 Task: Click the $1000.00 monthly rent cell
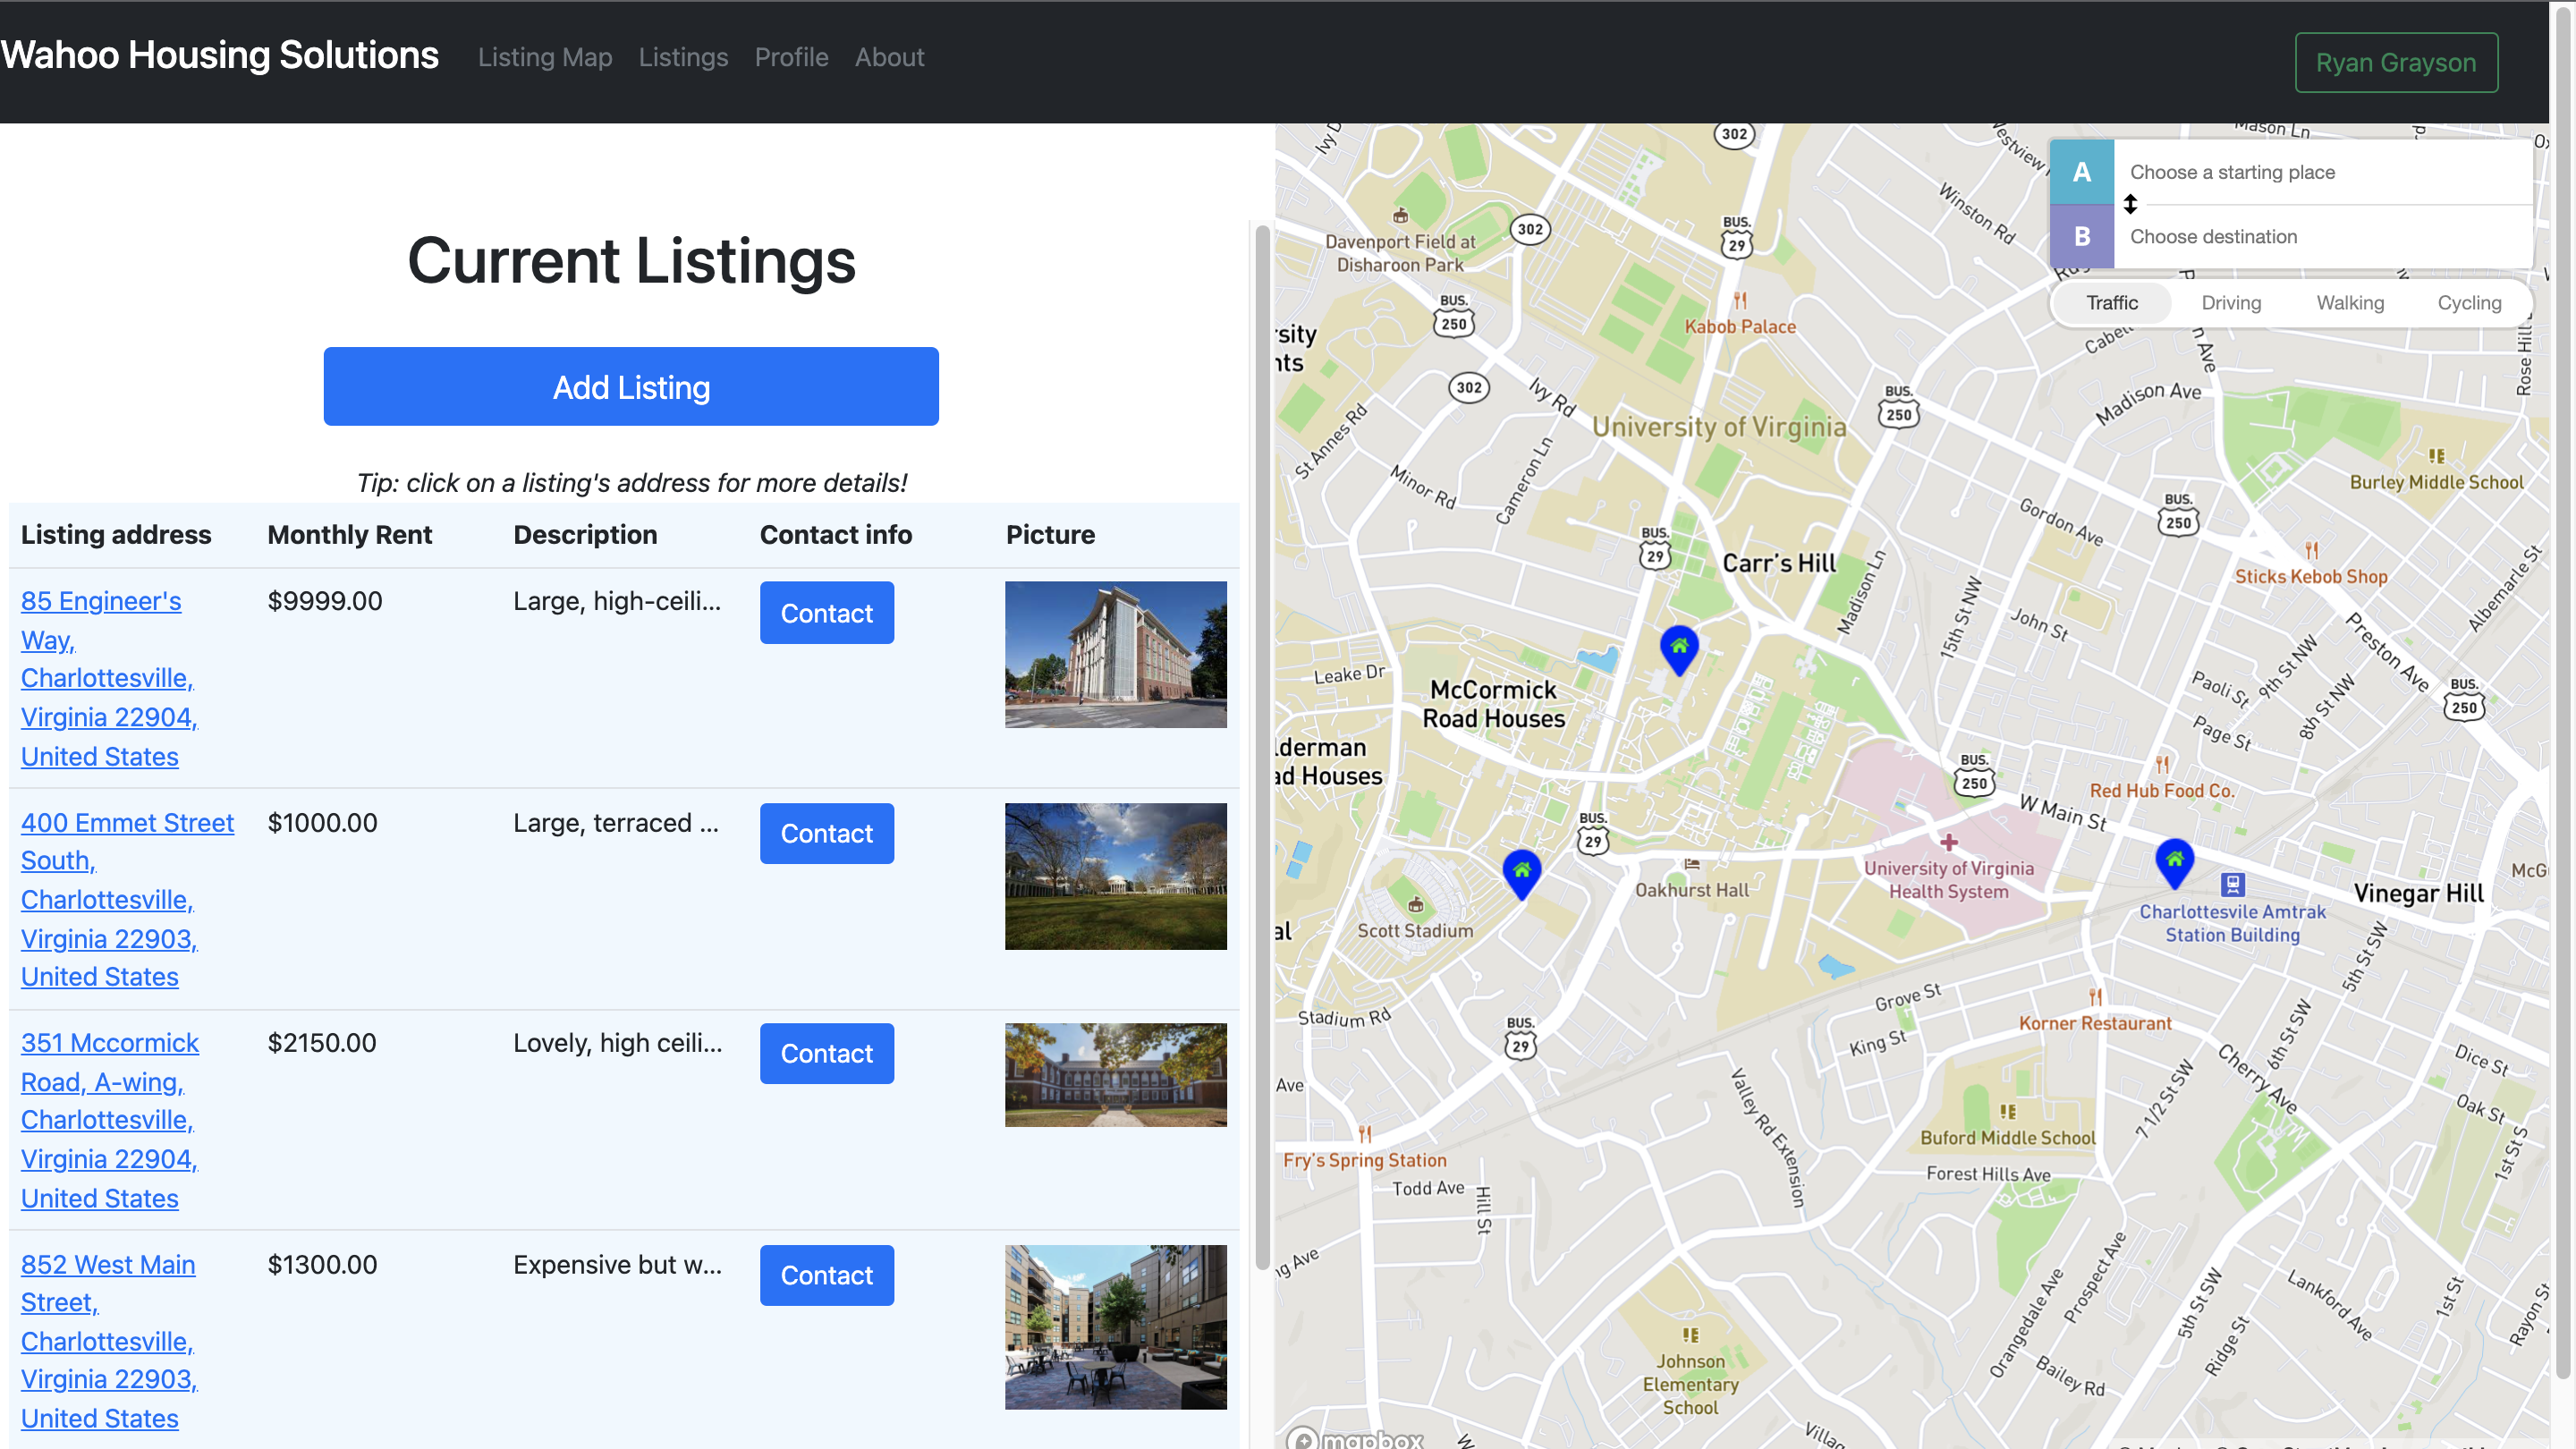322,824
